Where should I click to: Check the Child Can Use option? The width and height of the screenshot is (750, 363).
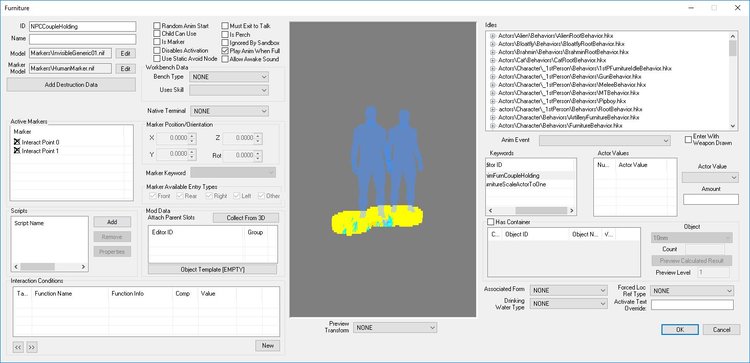coord(156,34)
